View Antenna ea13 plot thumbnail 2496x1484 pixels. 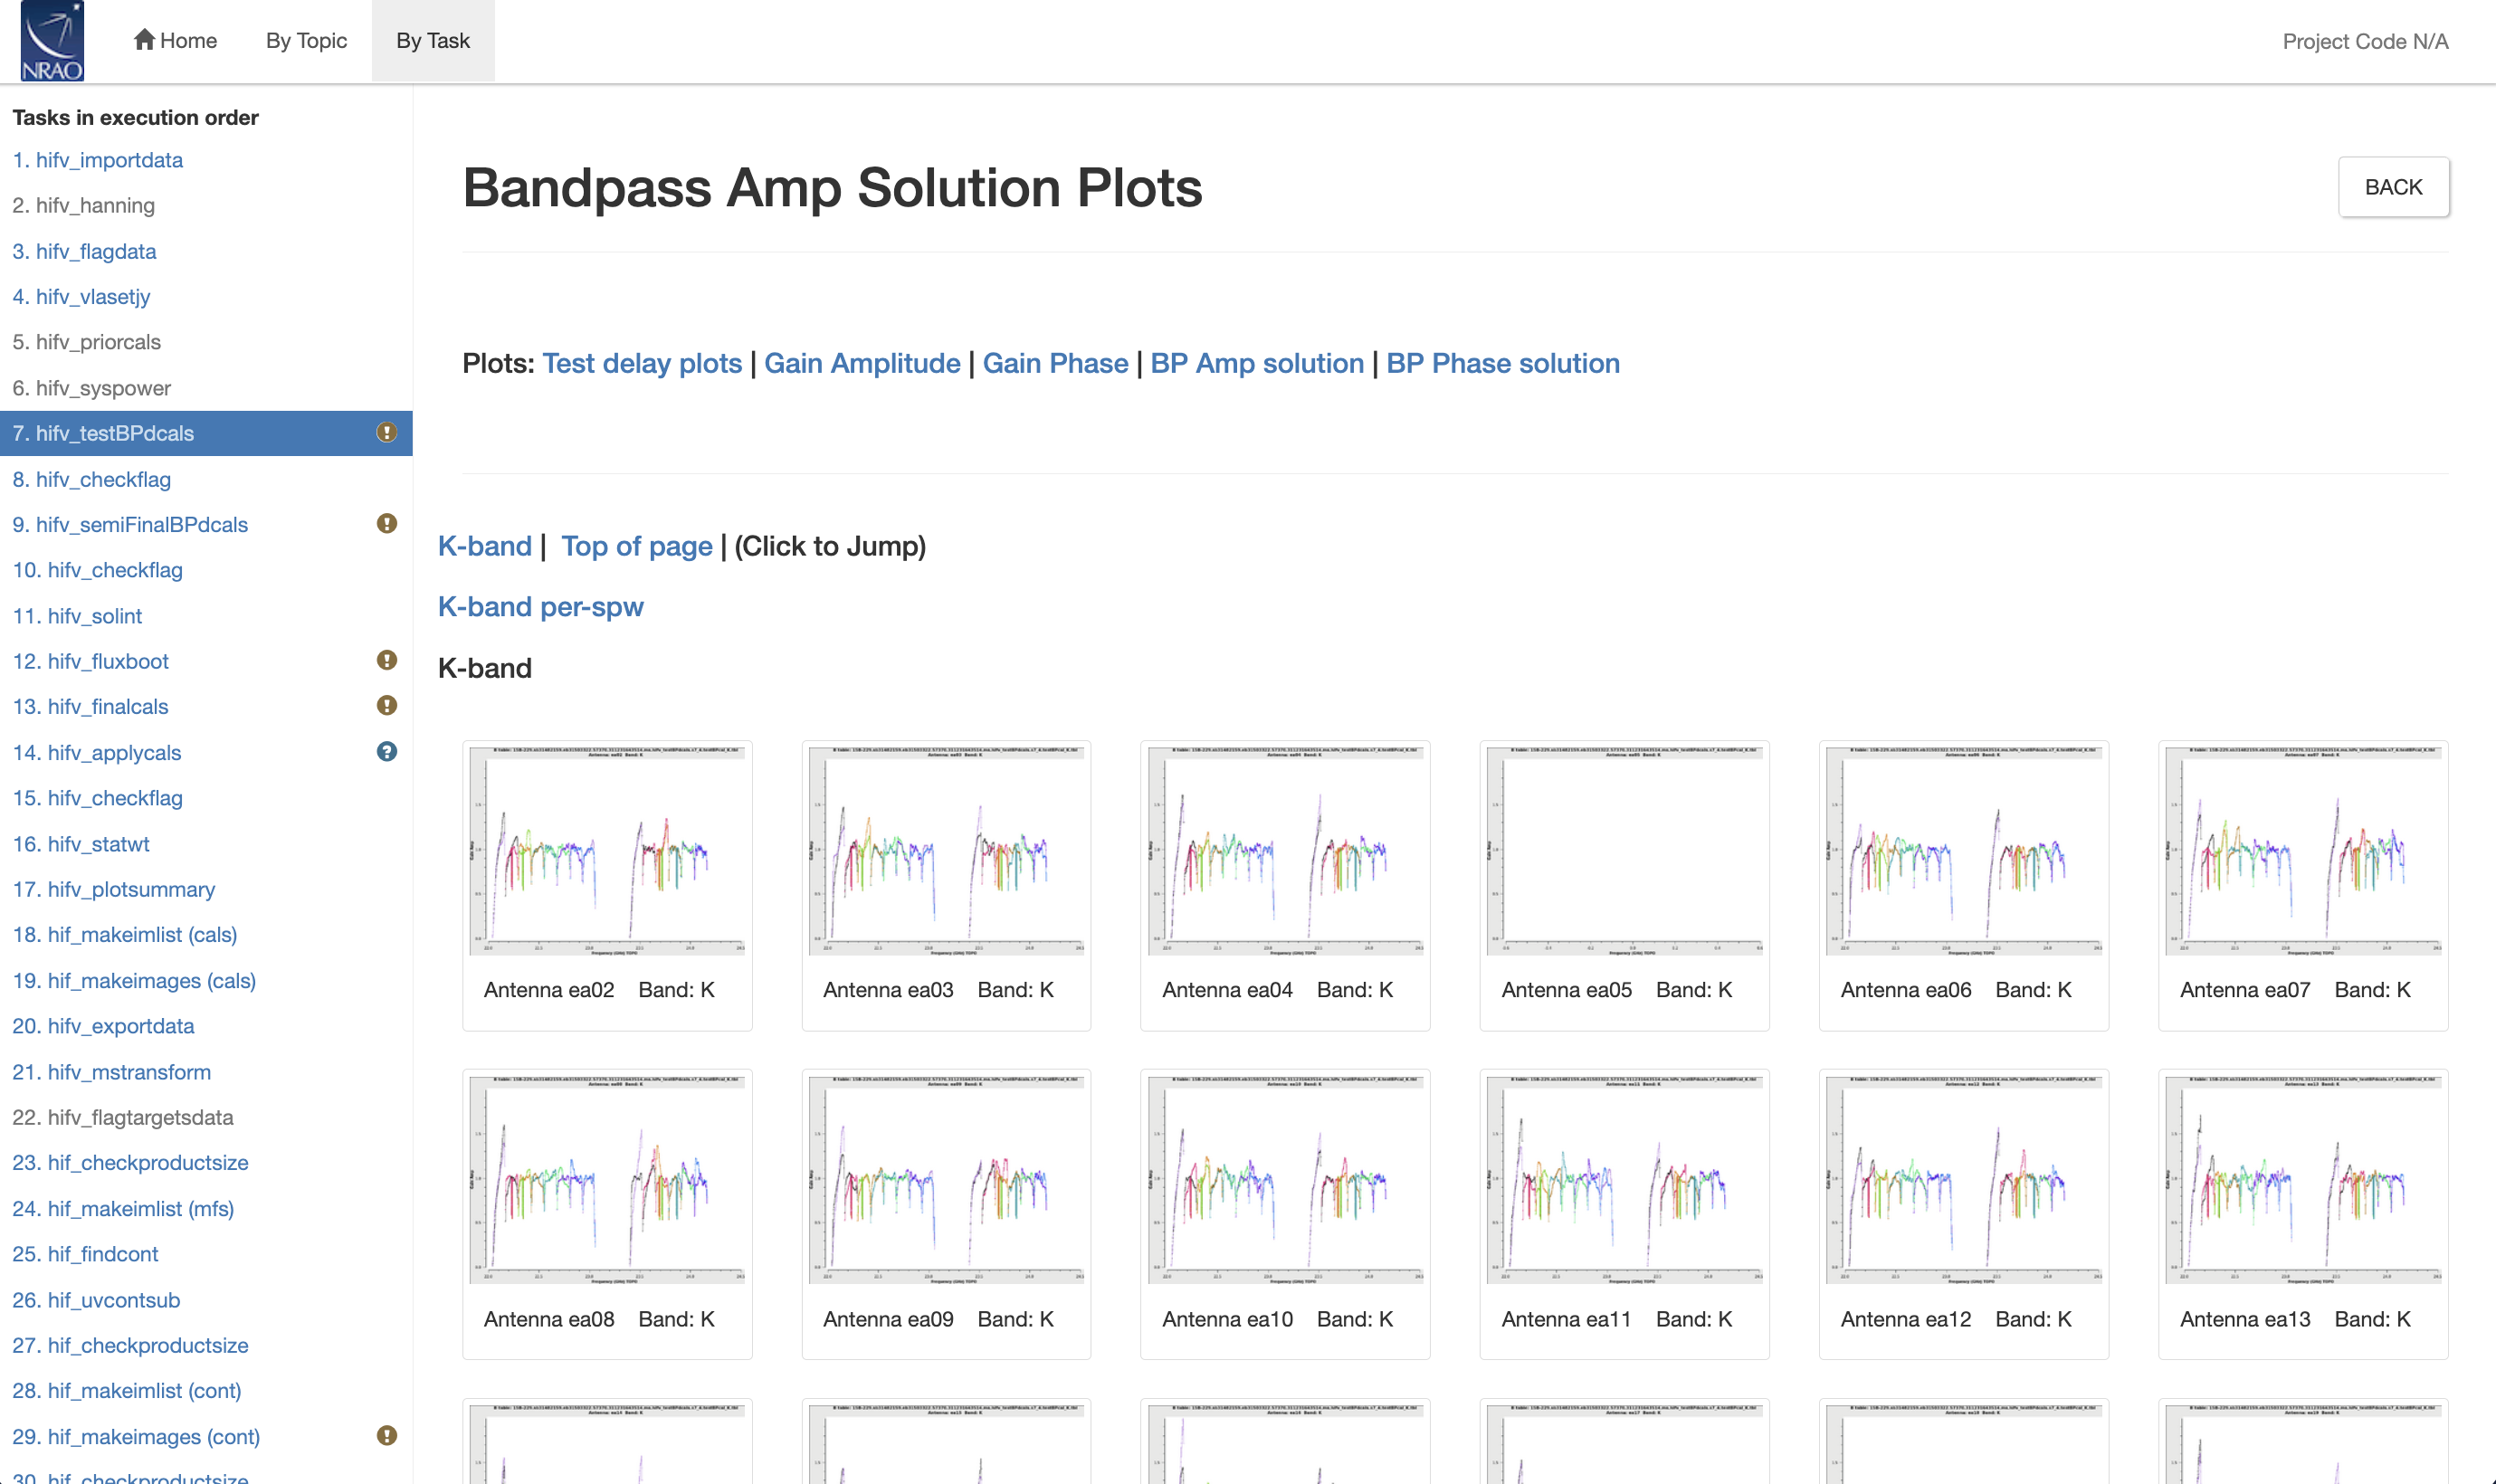[2303, 1179]
